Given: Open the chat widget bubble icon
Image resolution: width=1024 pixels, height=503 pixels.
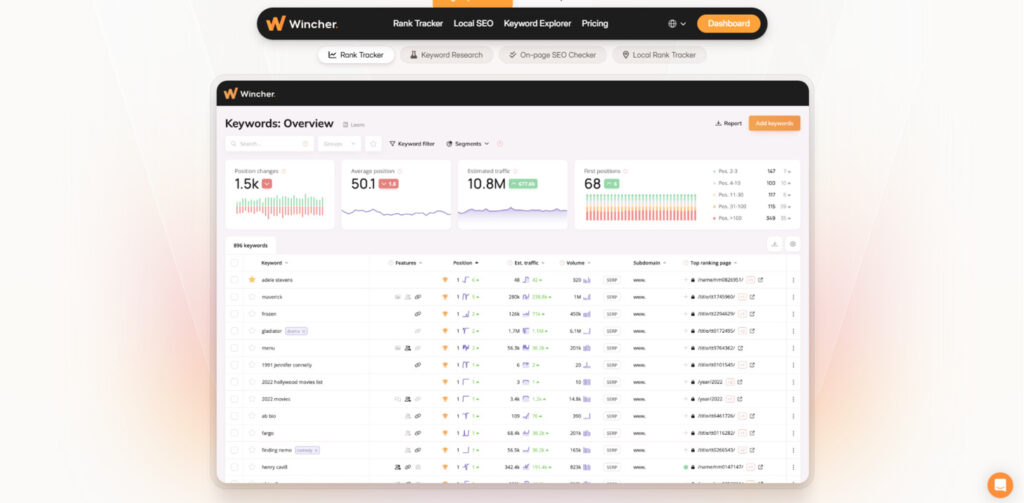Looking at the screenshot, I should 1000,485.
